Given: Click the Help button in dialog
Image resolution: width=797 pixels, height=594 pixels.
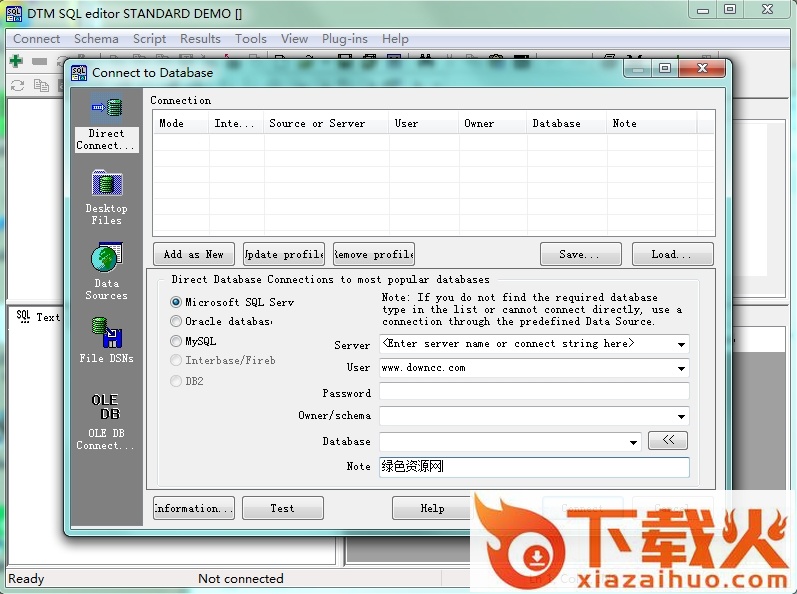Looking at the screenshot, I should (432, 508).
